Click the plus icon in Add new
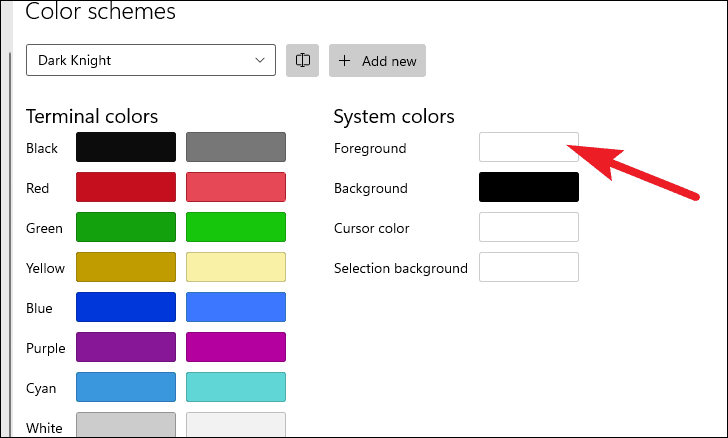Screen dimensions: 728x438 pyautogui.click(x=344, y=60)
